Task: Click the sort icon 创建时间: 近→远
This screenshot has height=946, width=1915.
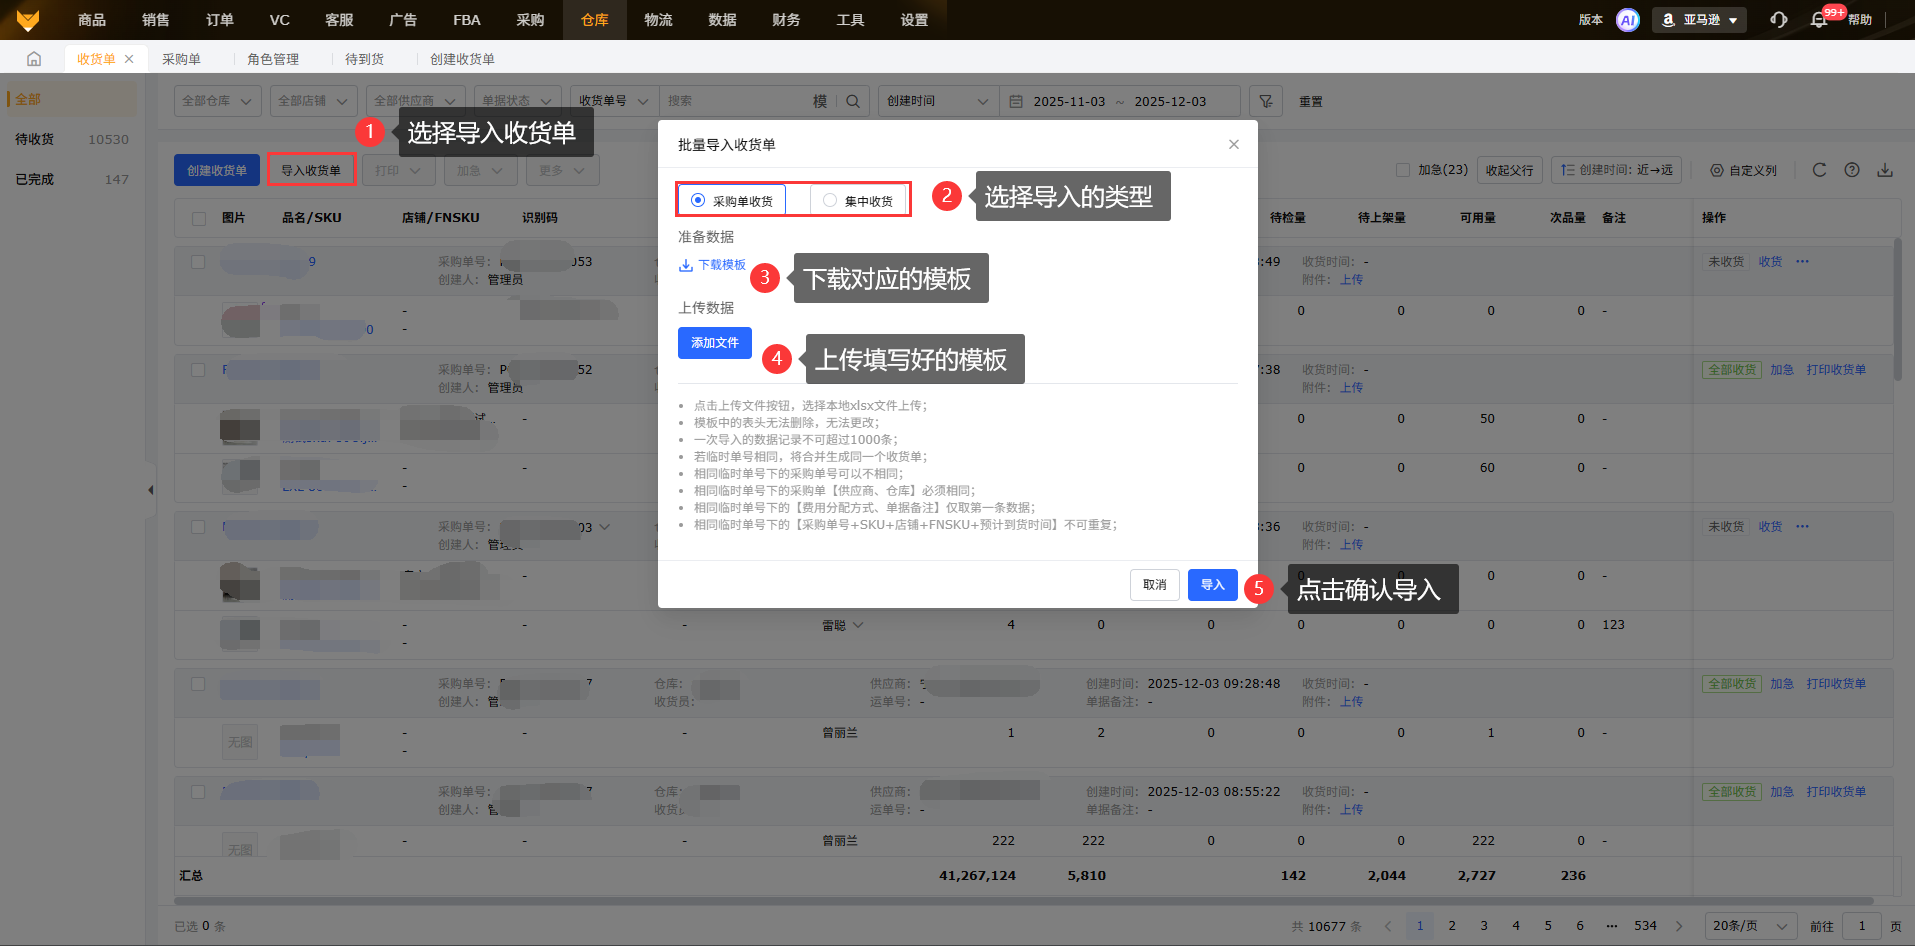Action: tap(1616, 170)
